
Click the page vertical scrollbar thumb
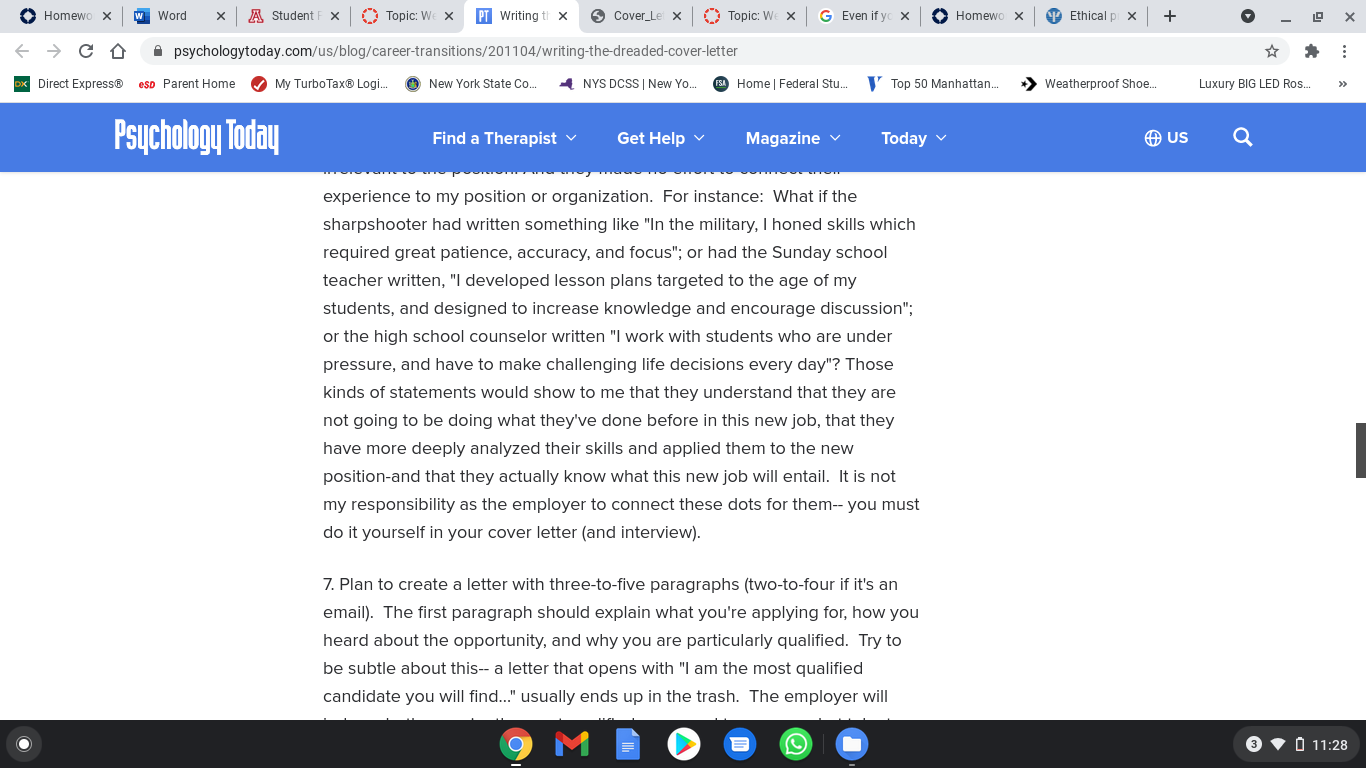click(1360, 450)
